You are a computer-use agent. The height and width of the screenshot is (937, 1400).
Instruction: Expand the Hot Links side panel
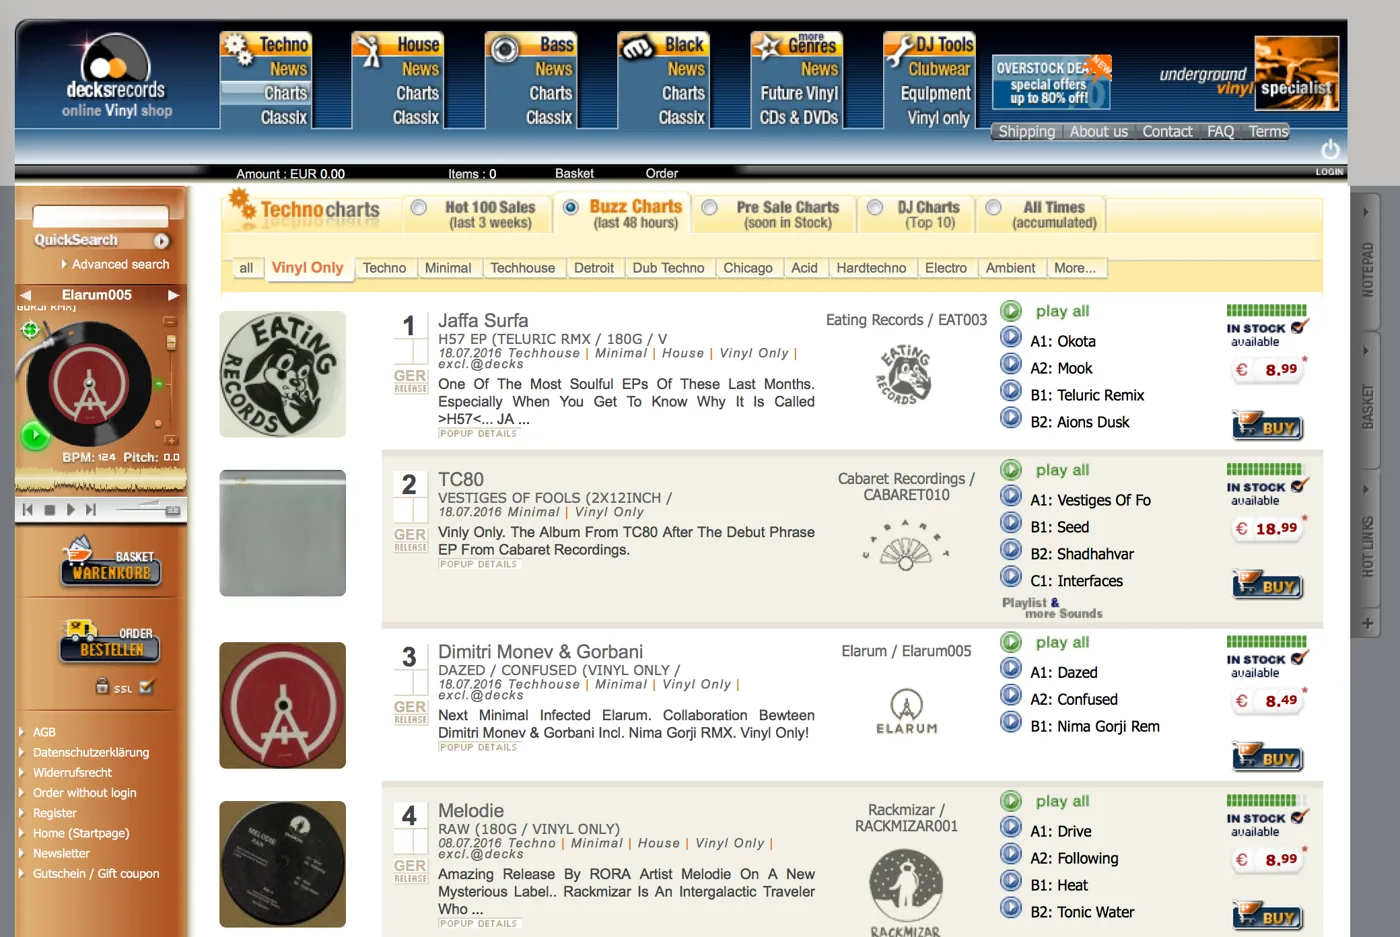point(1365,540)
